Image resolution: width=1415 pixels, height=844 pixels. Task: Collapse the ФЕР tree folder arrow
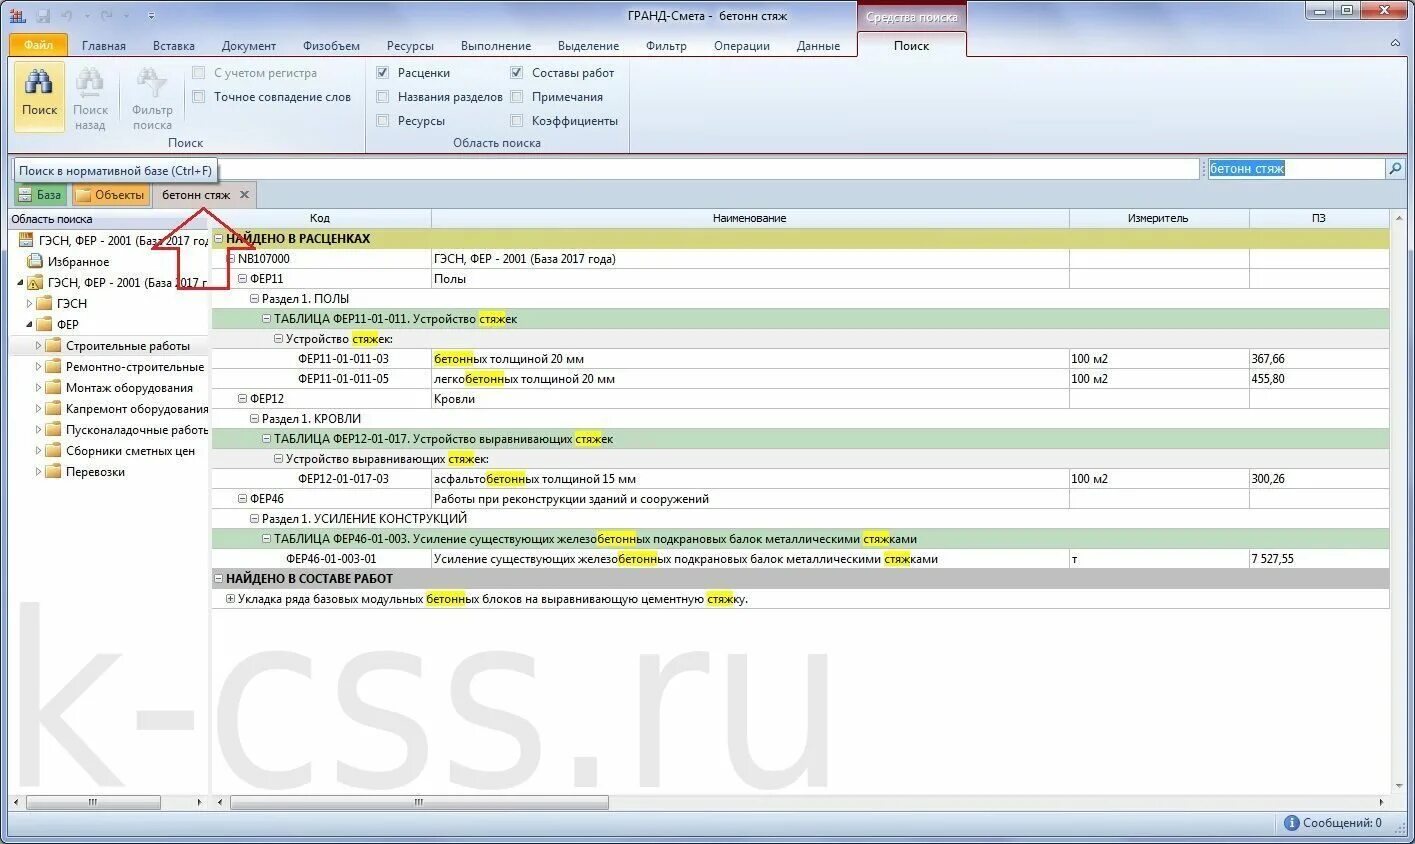tap(29, 325)
